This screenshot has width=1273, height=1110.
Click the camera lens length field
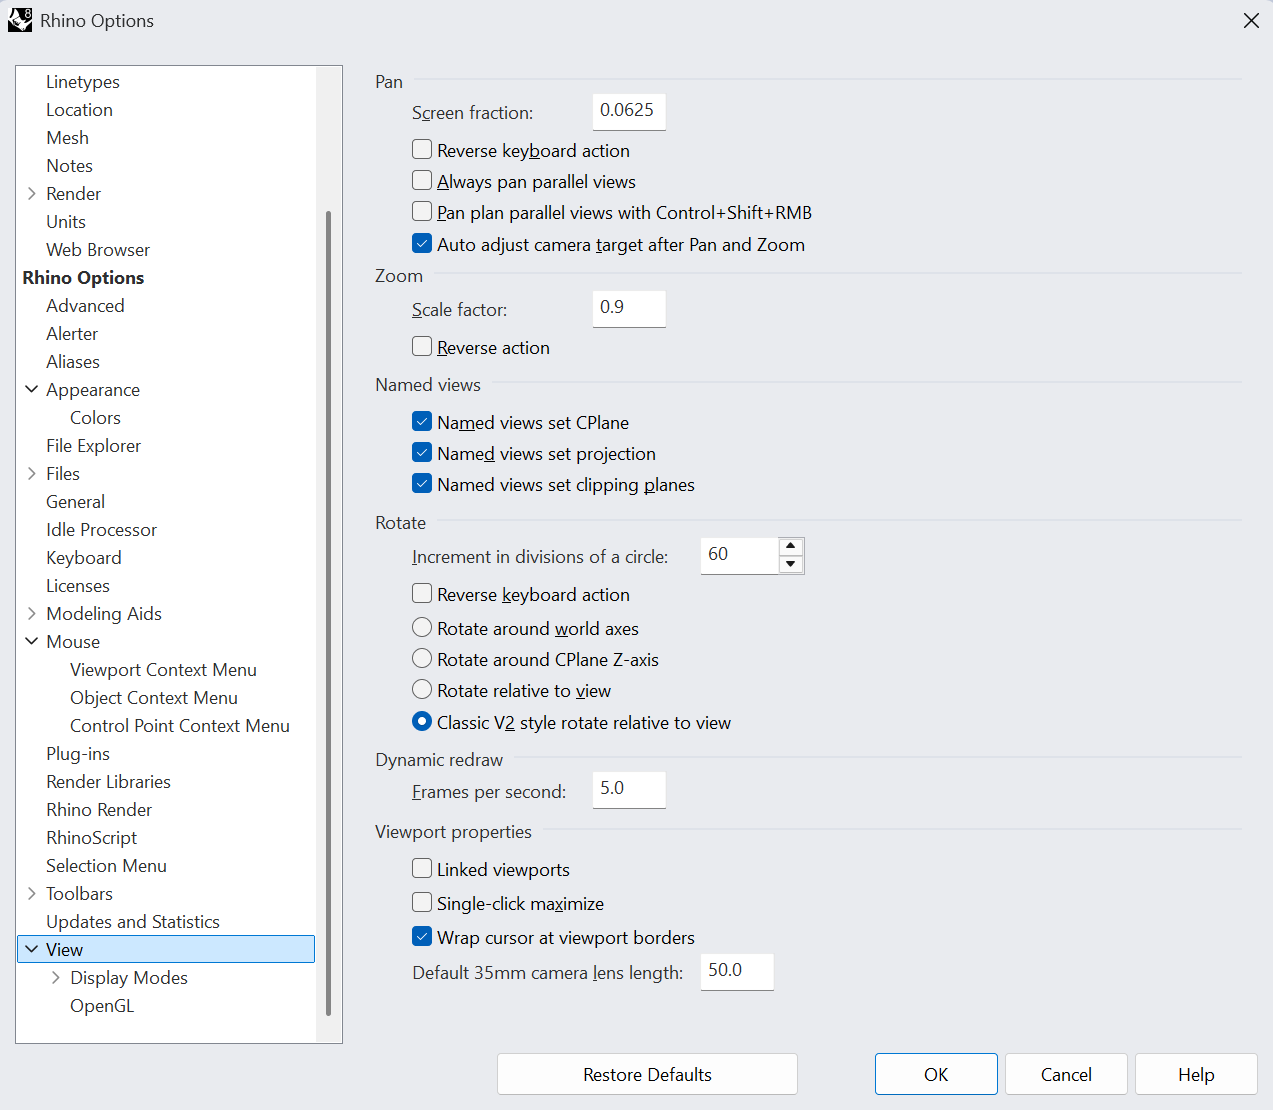click(x=737, y=971)
